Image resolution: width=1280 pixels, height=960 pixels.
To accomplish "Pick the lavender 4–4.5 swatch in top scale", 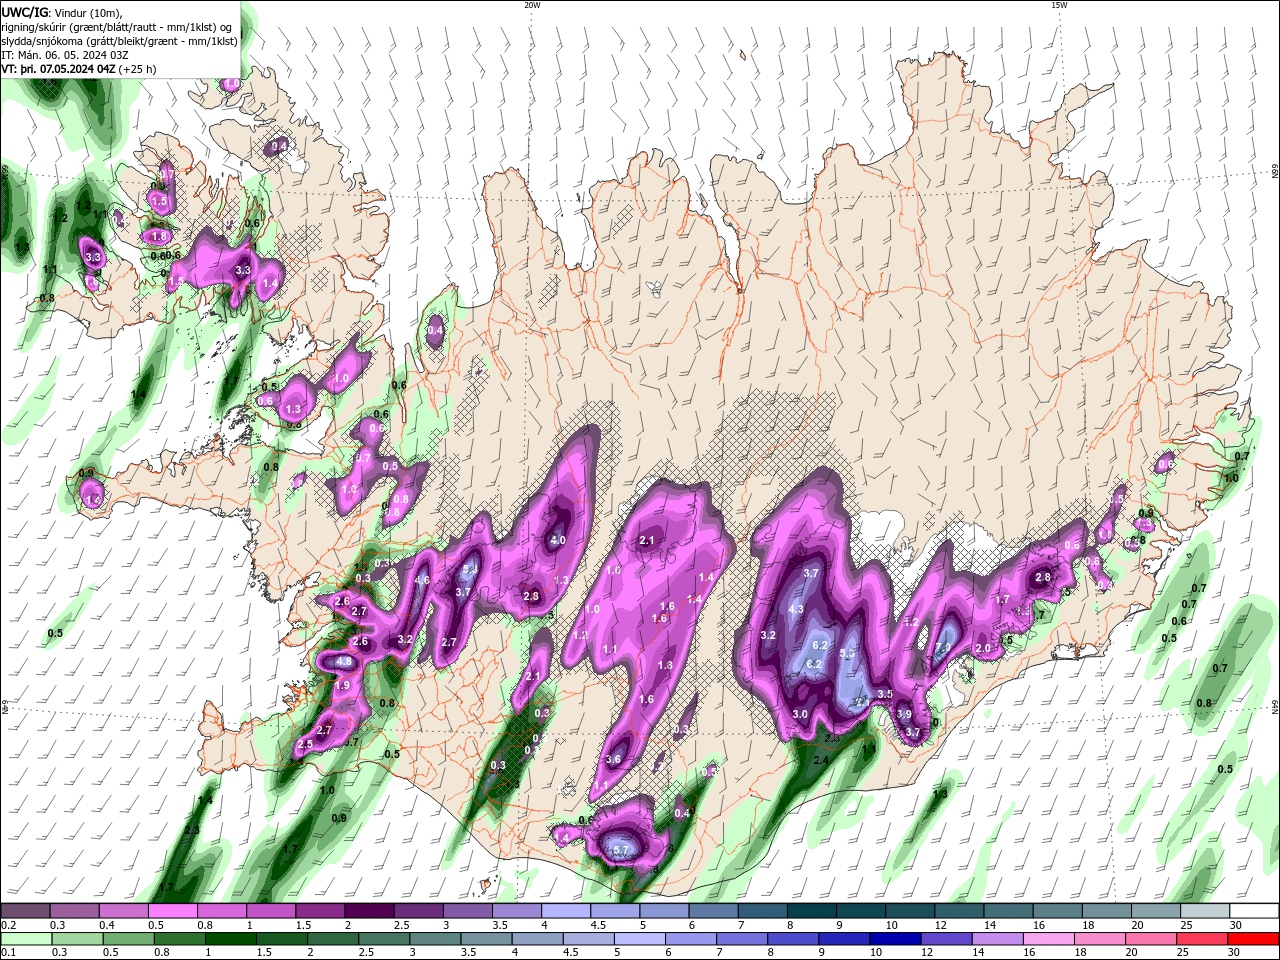I will click(x=566, y=910).
